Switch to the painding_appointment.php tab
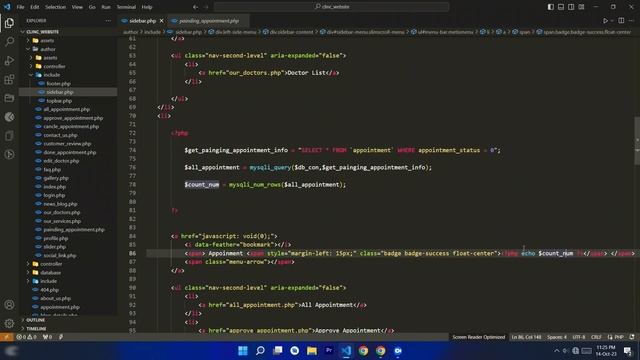 pos(209,20)
